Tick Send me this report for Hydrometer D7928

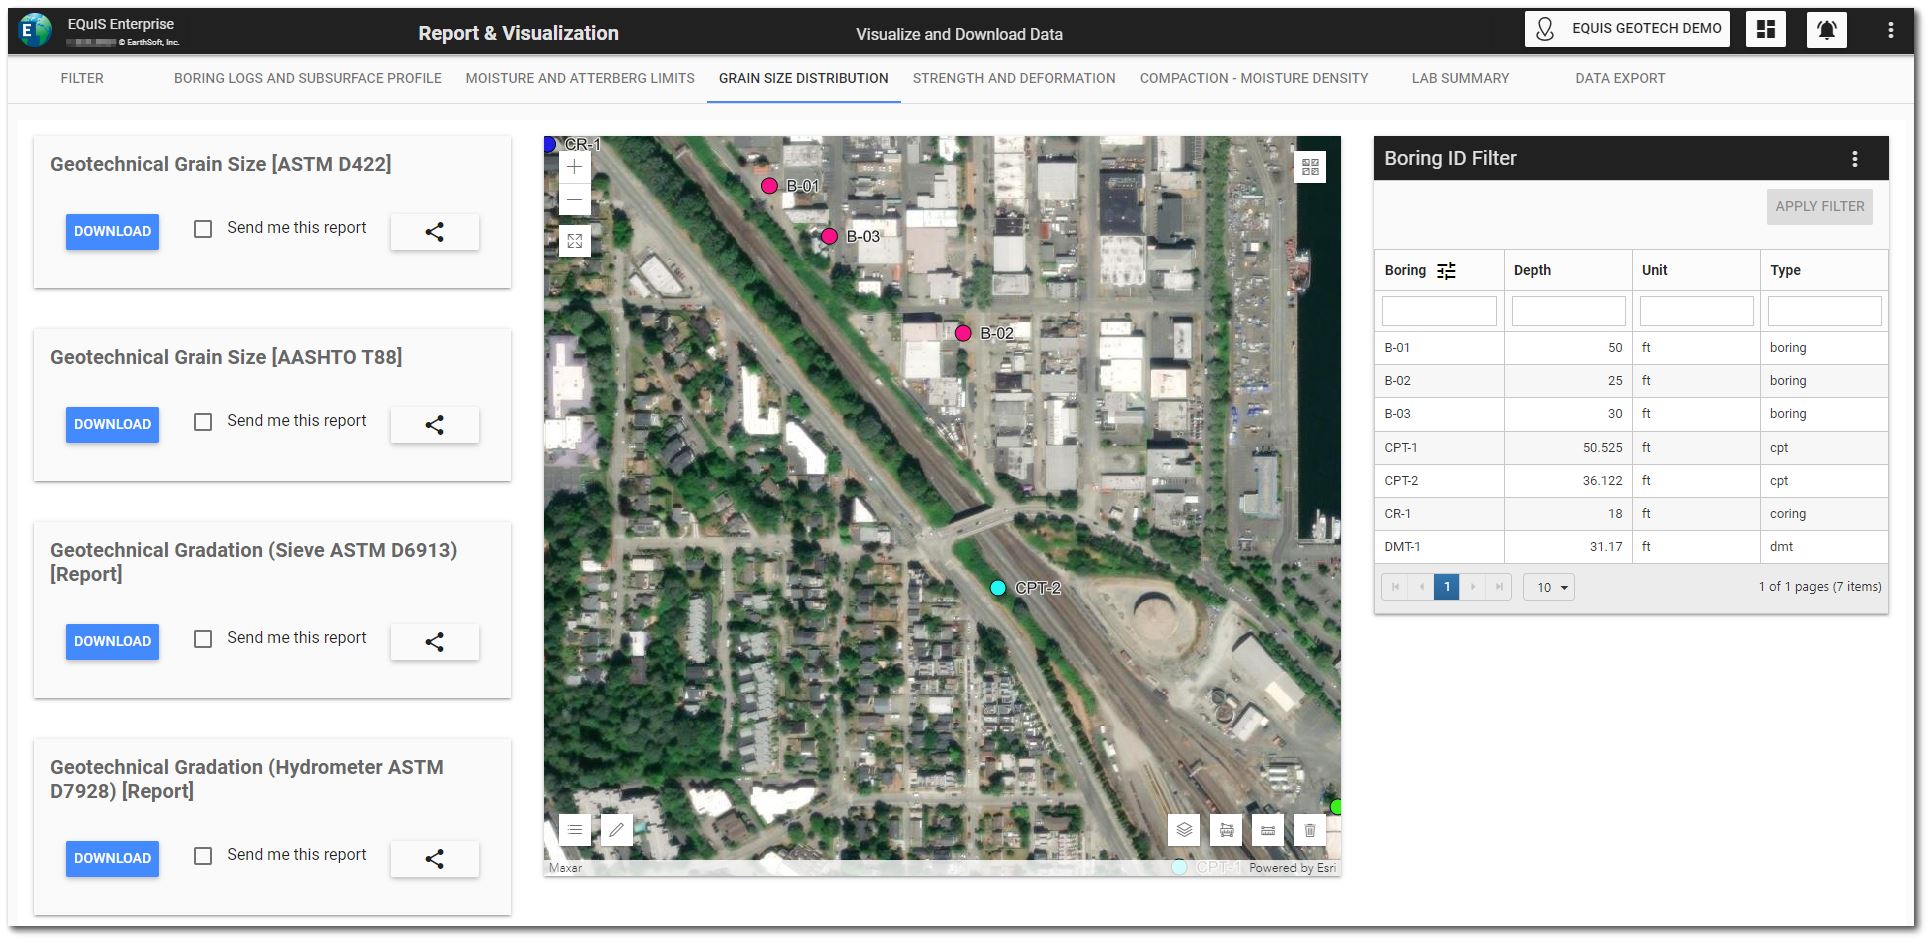pos(203,856)
